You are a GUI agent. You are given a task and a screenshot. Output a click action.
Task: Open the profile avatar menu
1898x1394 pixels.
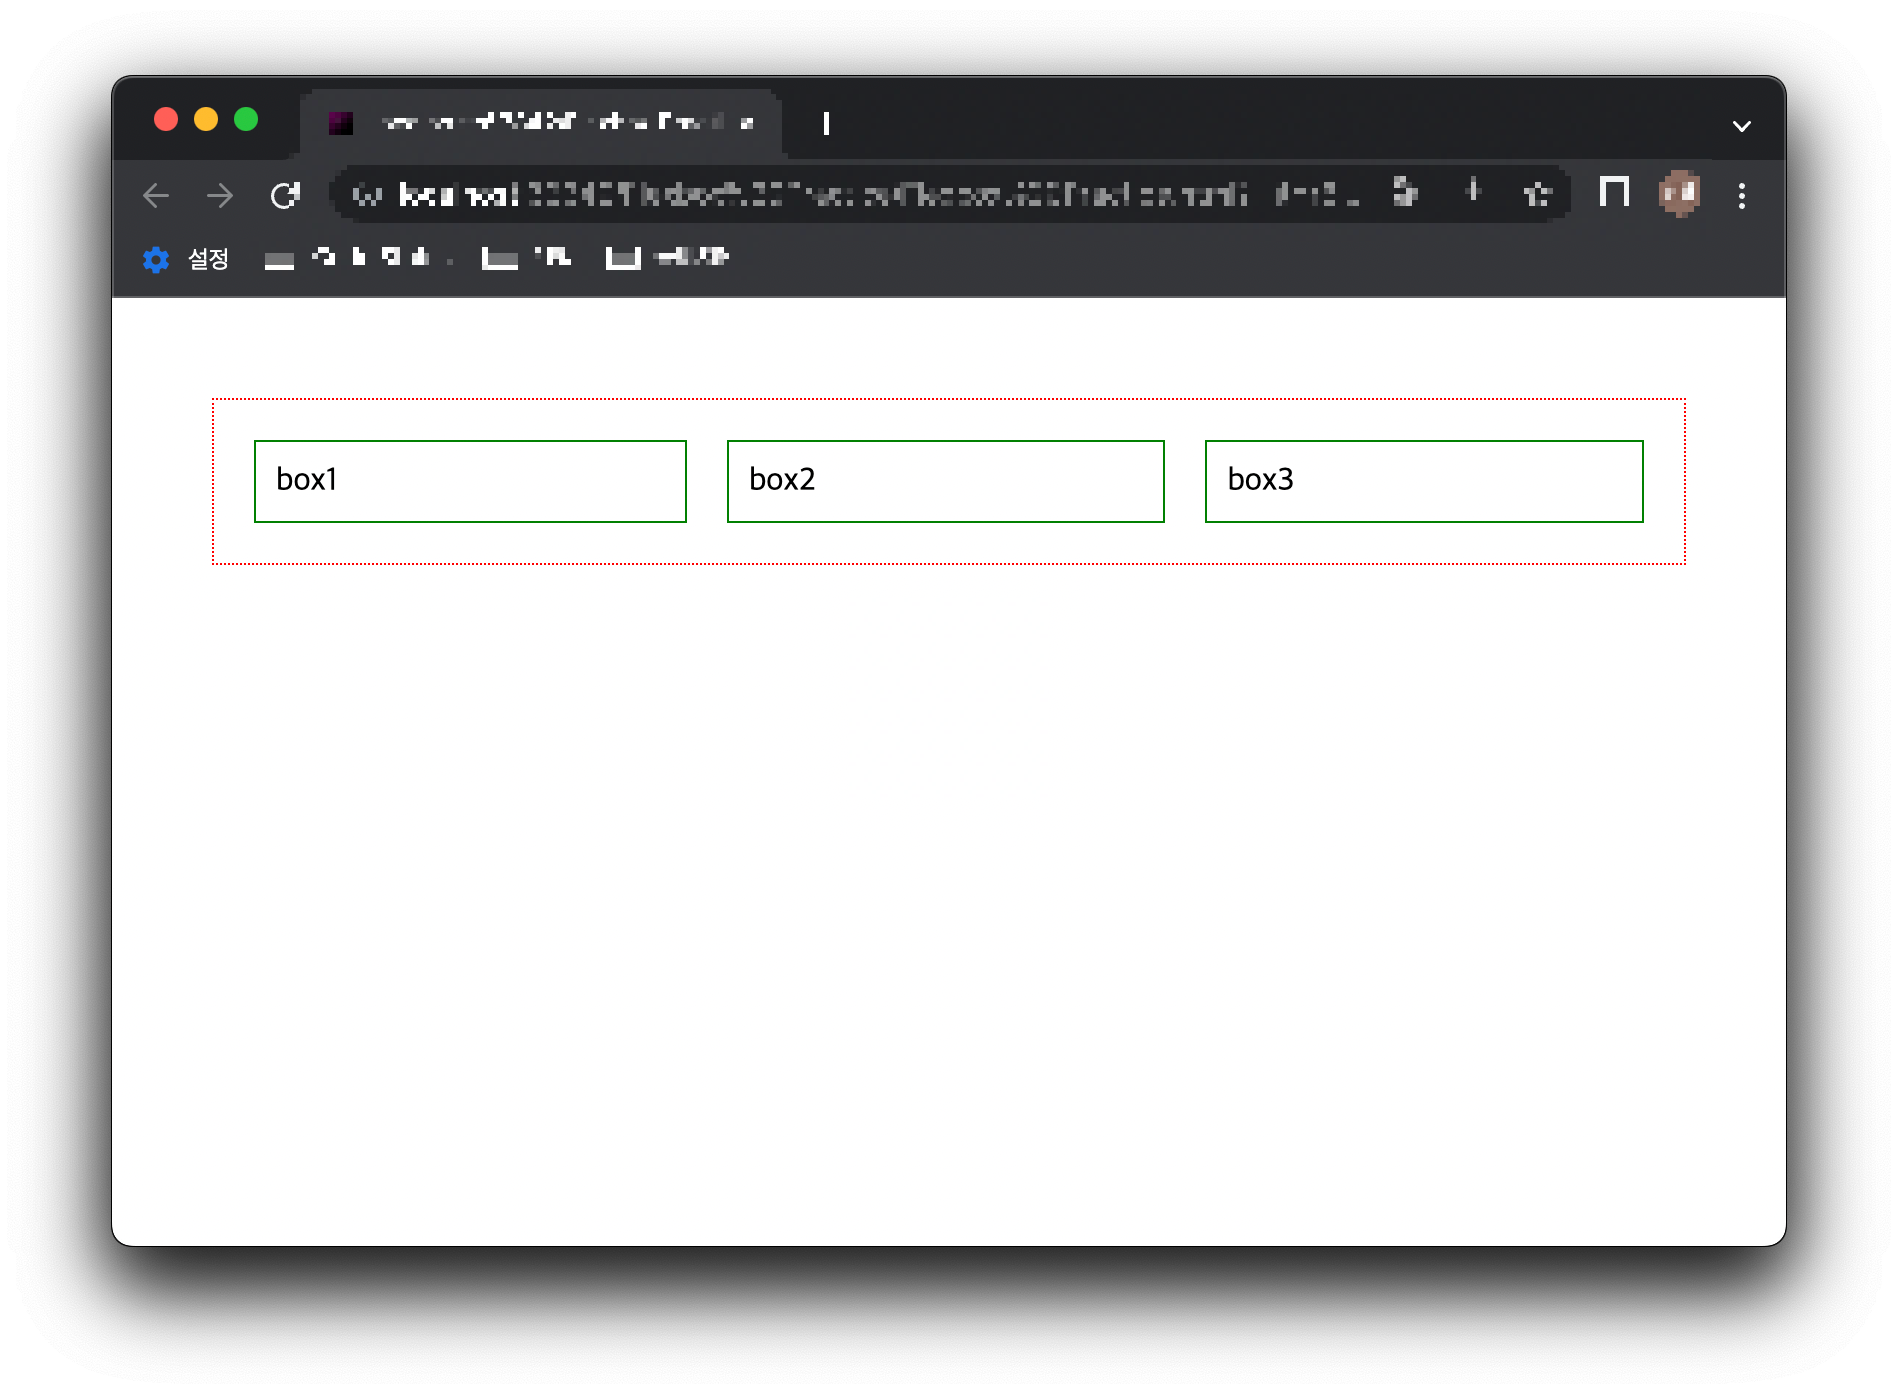(x=1679, y=193)
